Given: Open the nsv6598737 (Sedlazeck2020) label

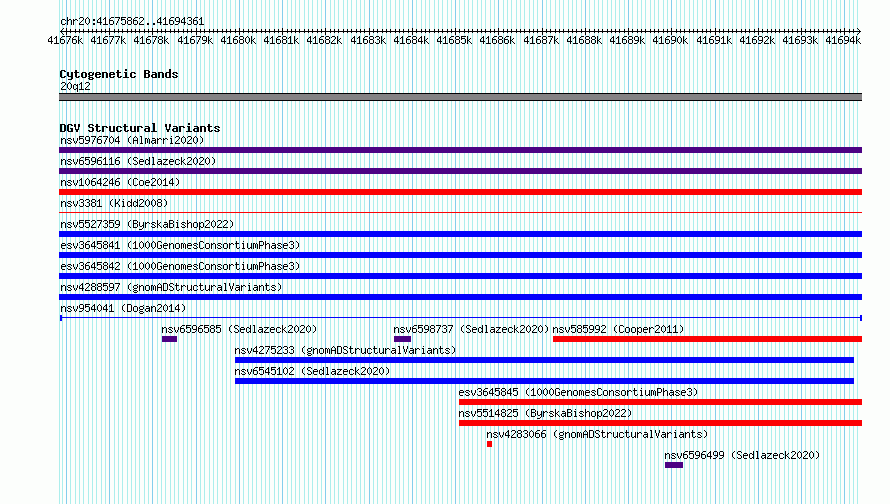Looking at the screenshot, I should coord(471,329).
